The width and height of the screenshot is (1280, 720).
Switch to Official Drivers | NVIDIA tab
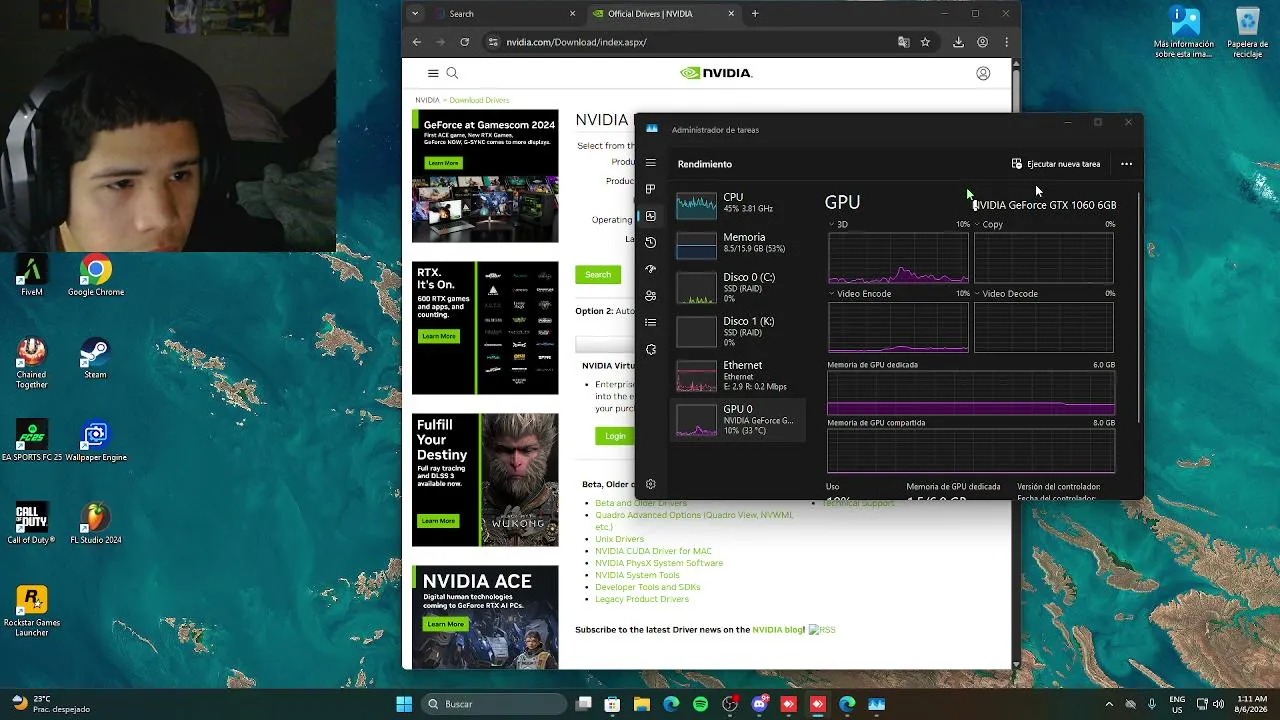click(662, 14)
